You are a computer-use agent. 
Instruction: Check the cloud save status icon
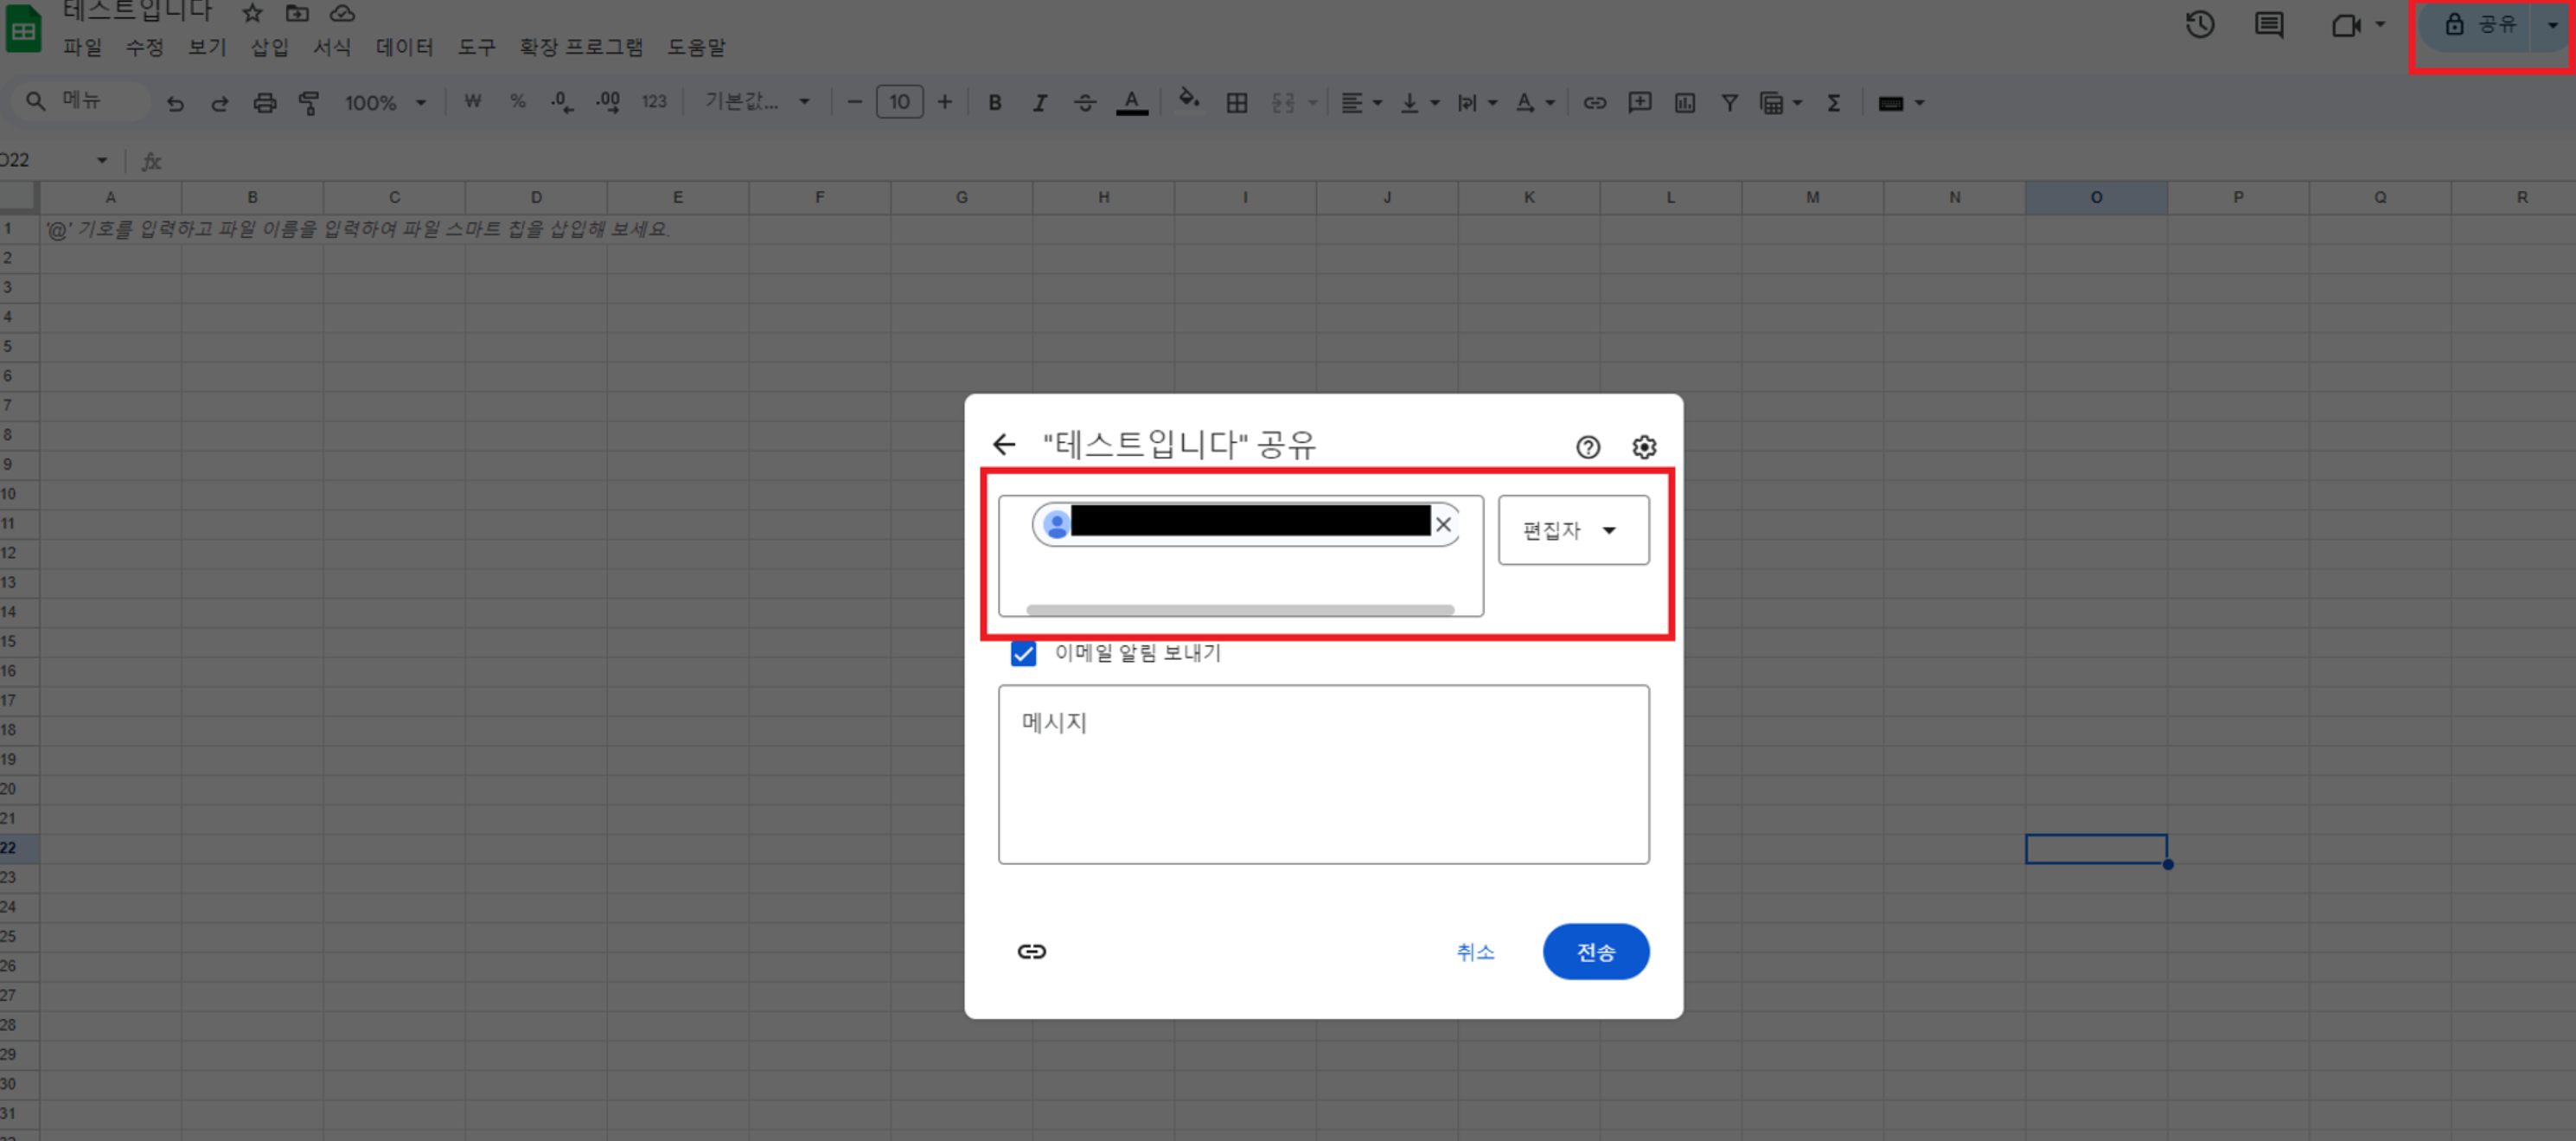(342, 13)
